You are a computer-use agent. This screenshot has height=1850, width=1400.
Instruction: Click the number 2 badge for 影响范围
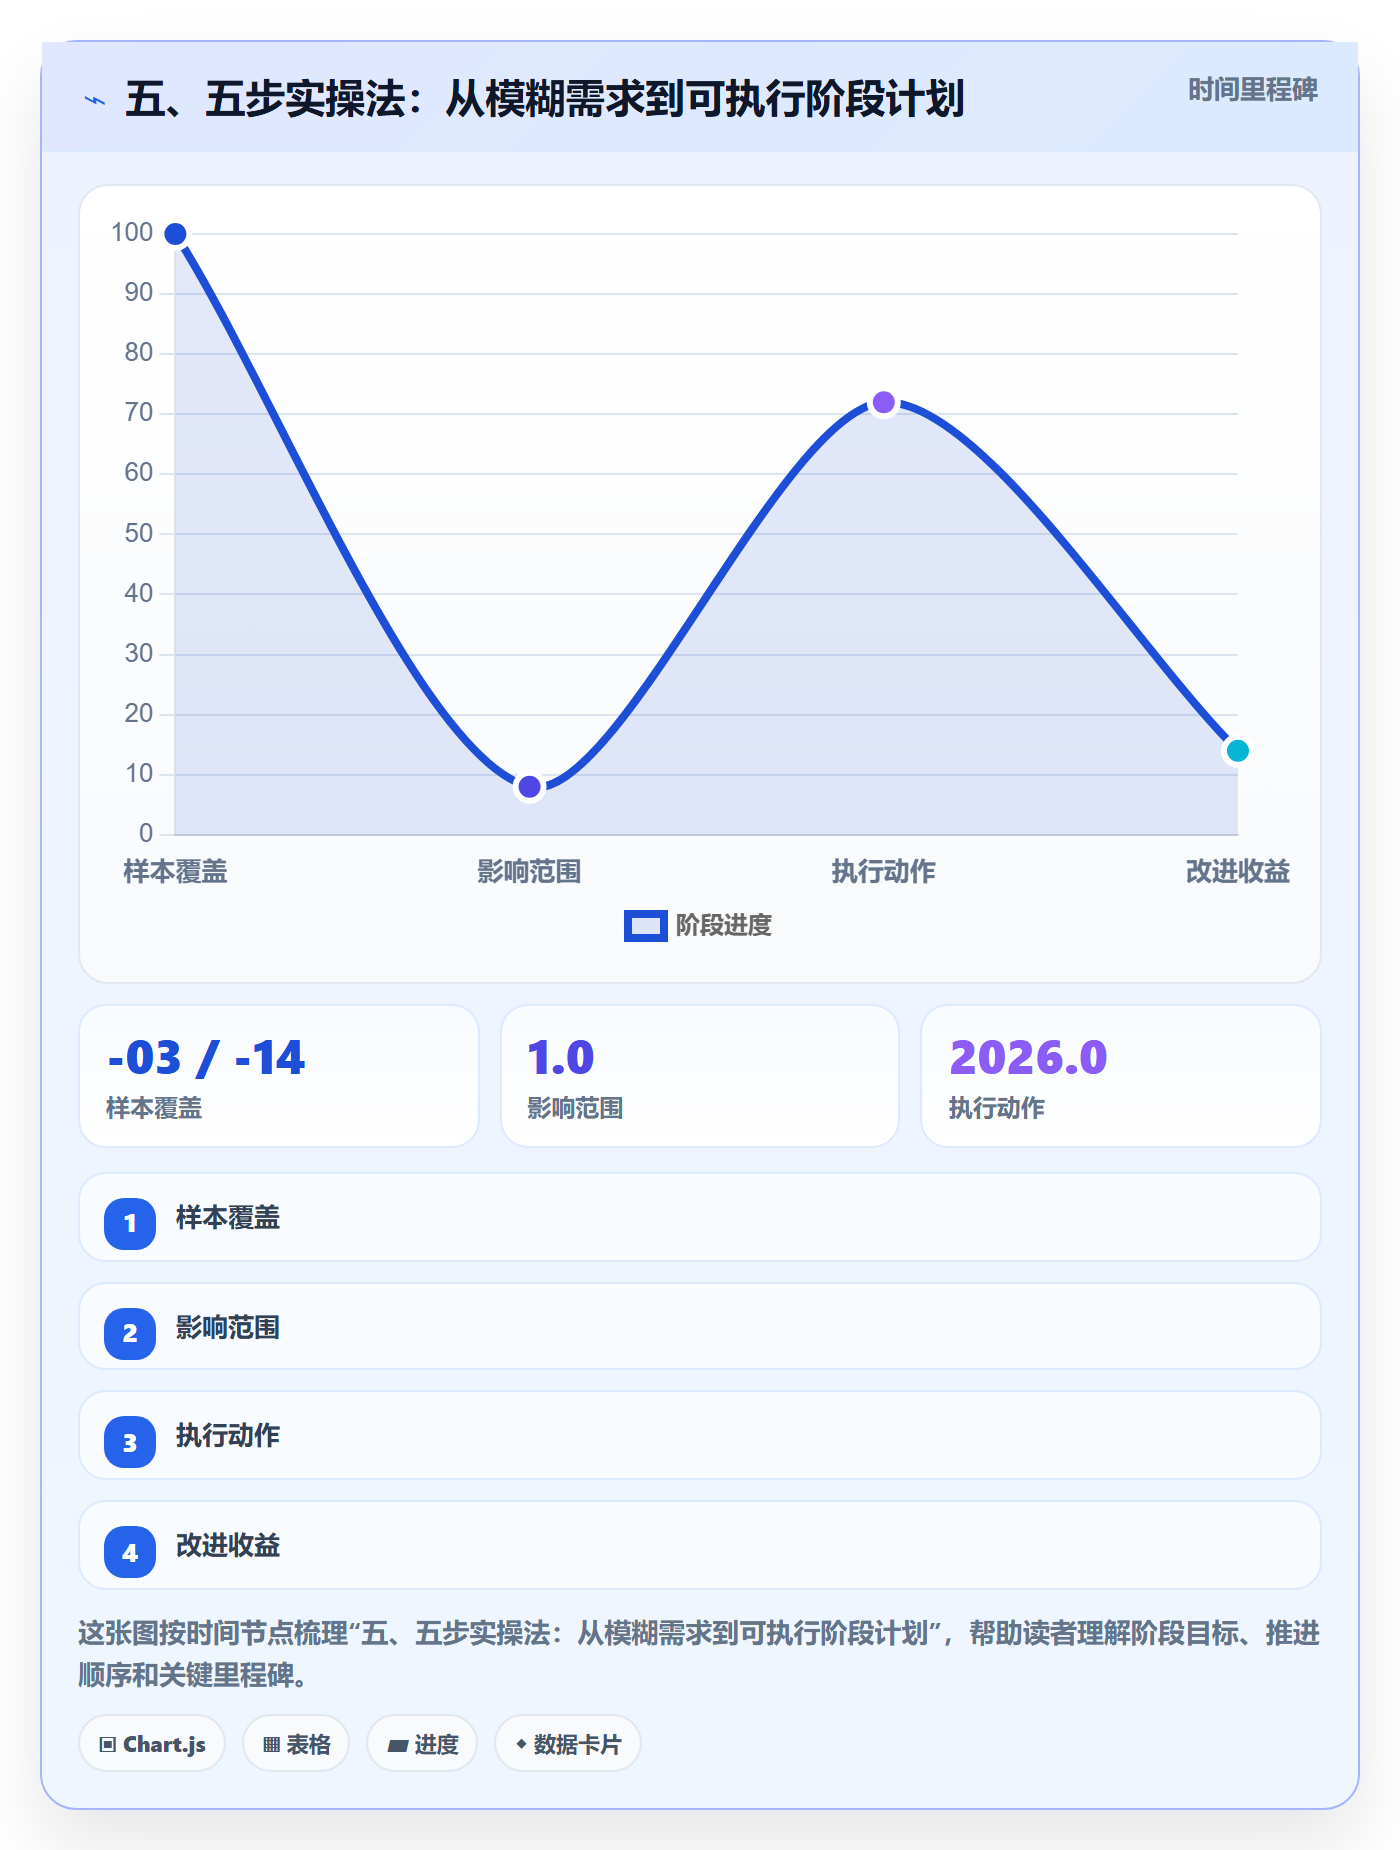pos(130,1333)
